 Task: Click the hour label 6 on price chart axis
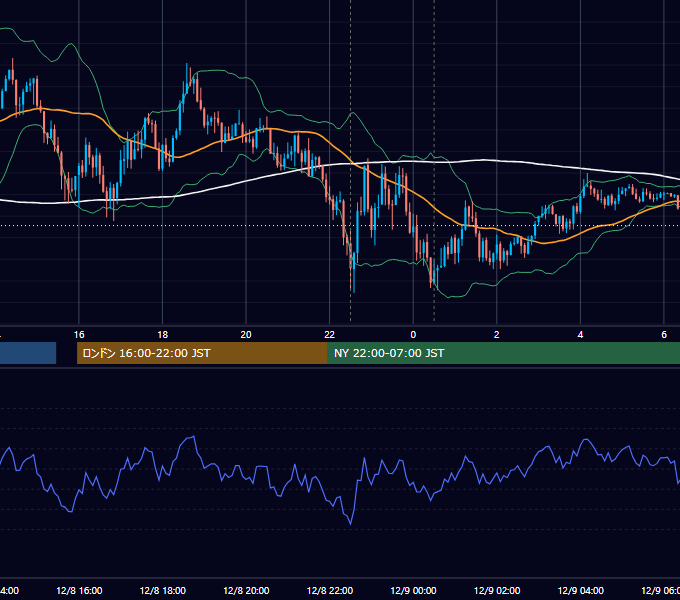tap(664, 334)
